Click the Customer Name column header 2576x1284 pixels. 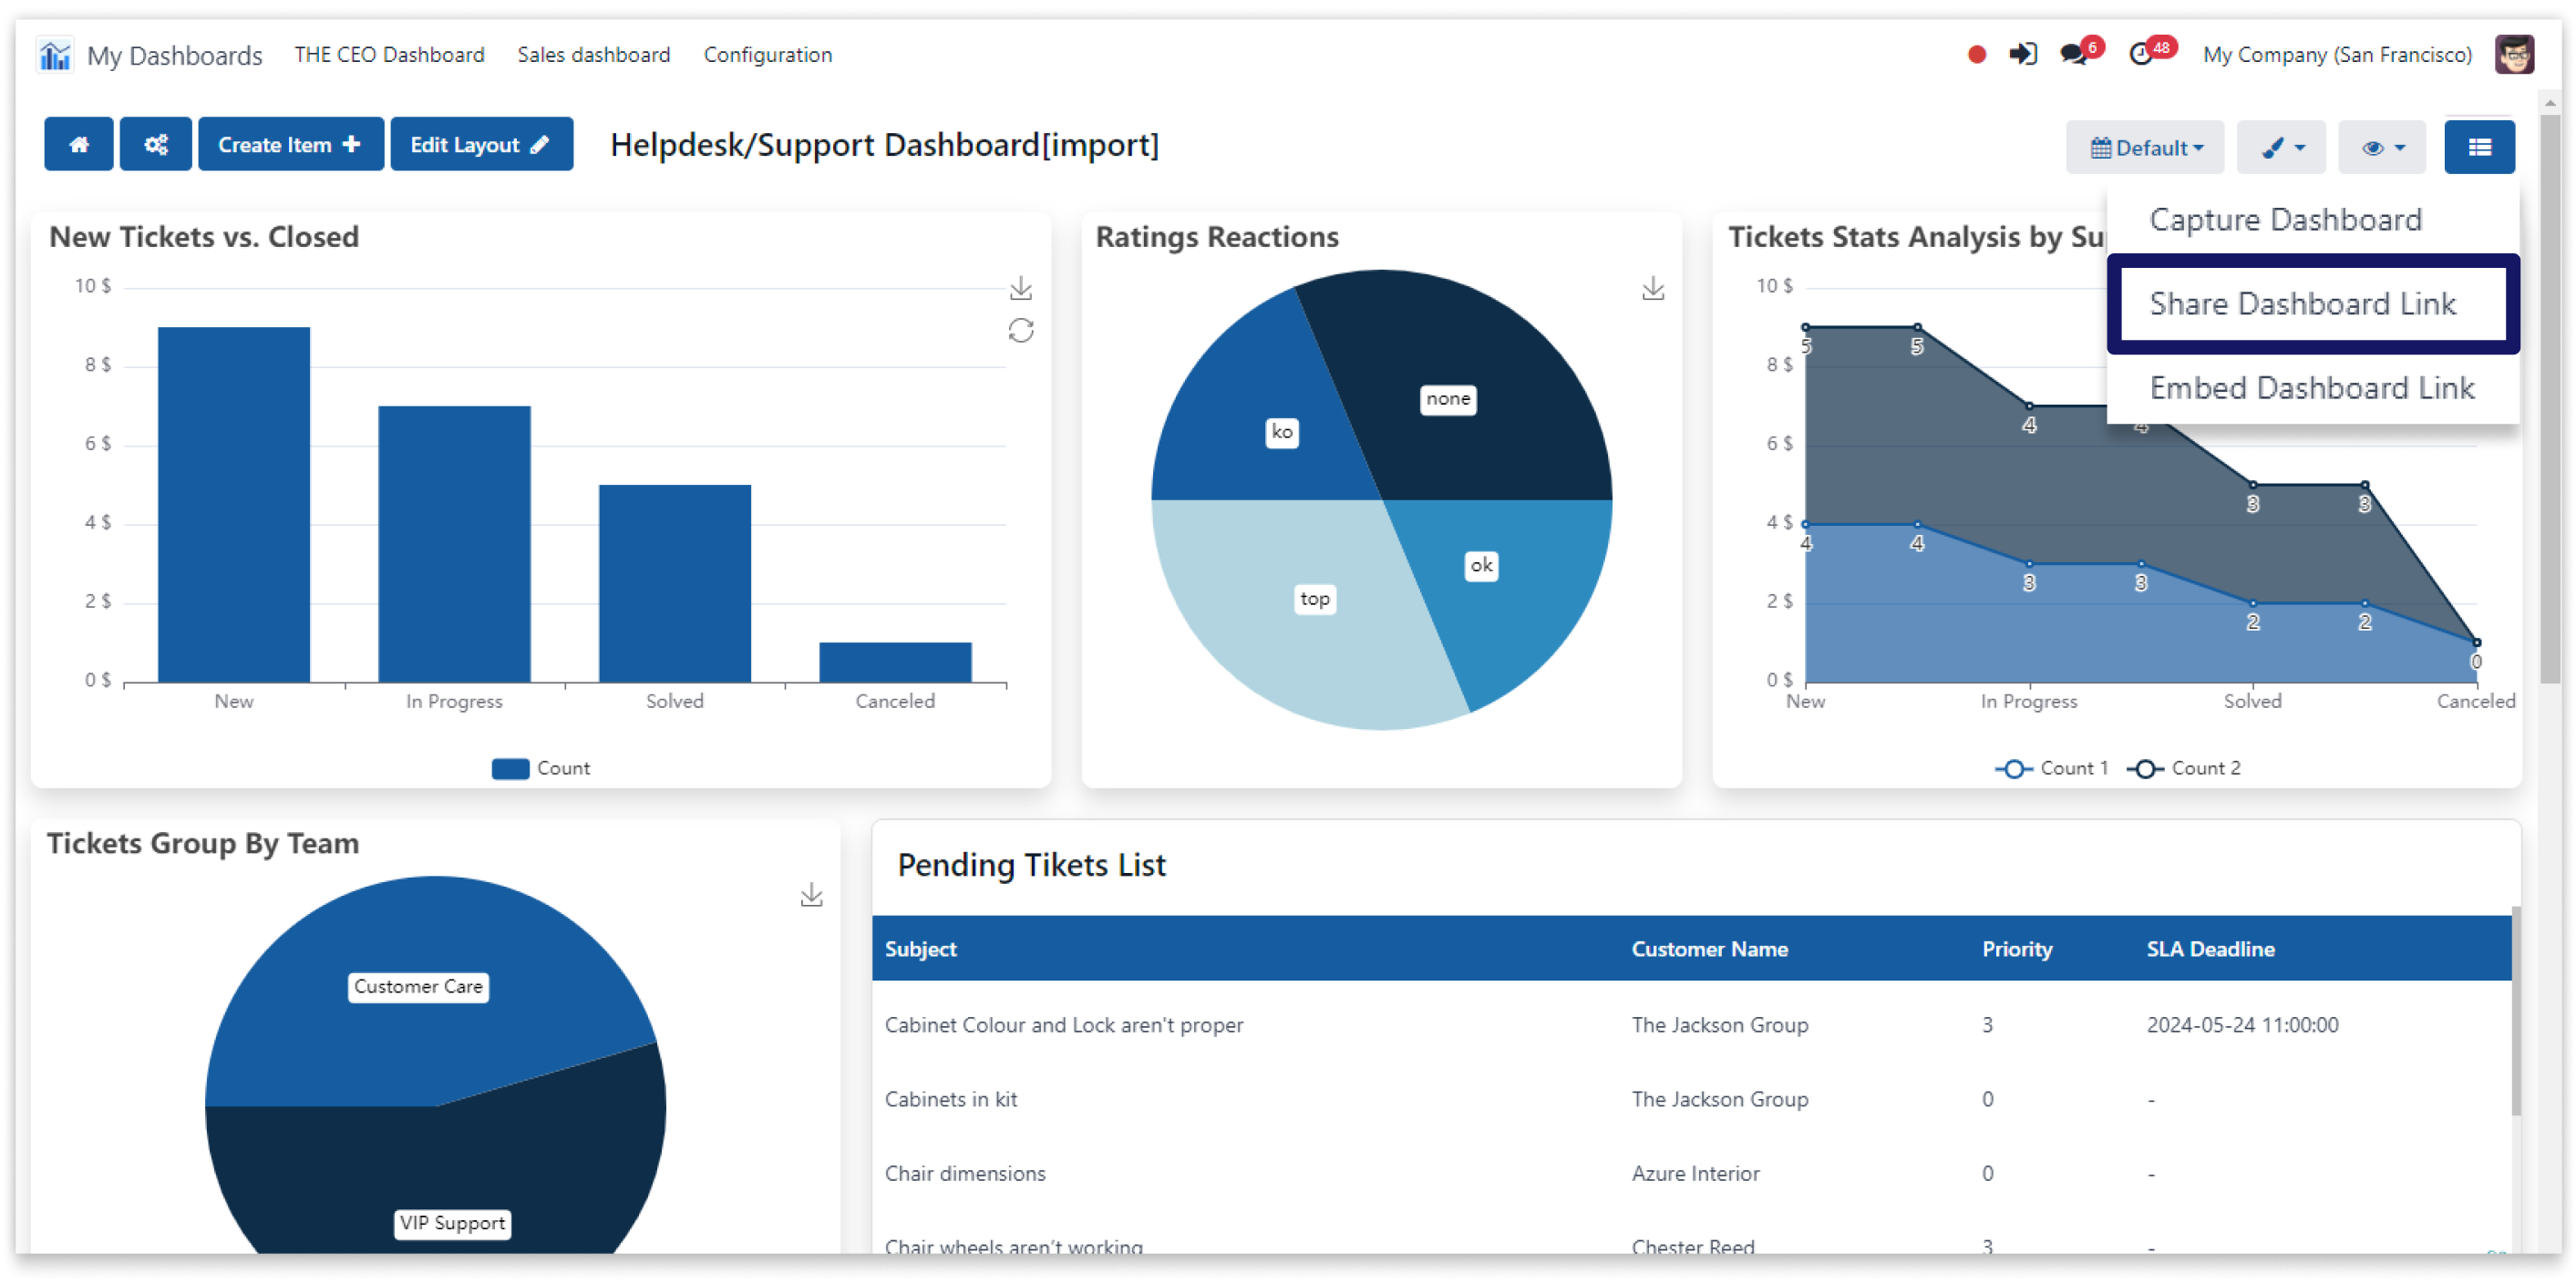(1709, 949)
